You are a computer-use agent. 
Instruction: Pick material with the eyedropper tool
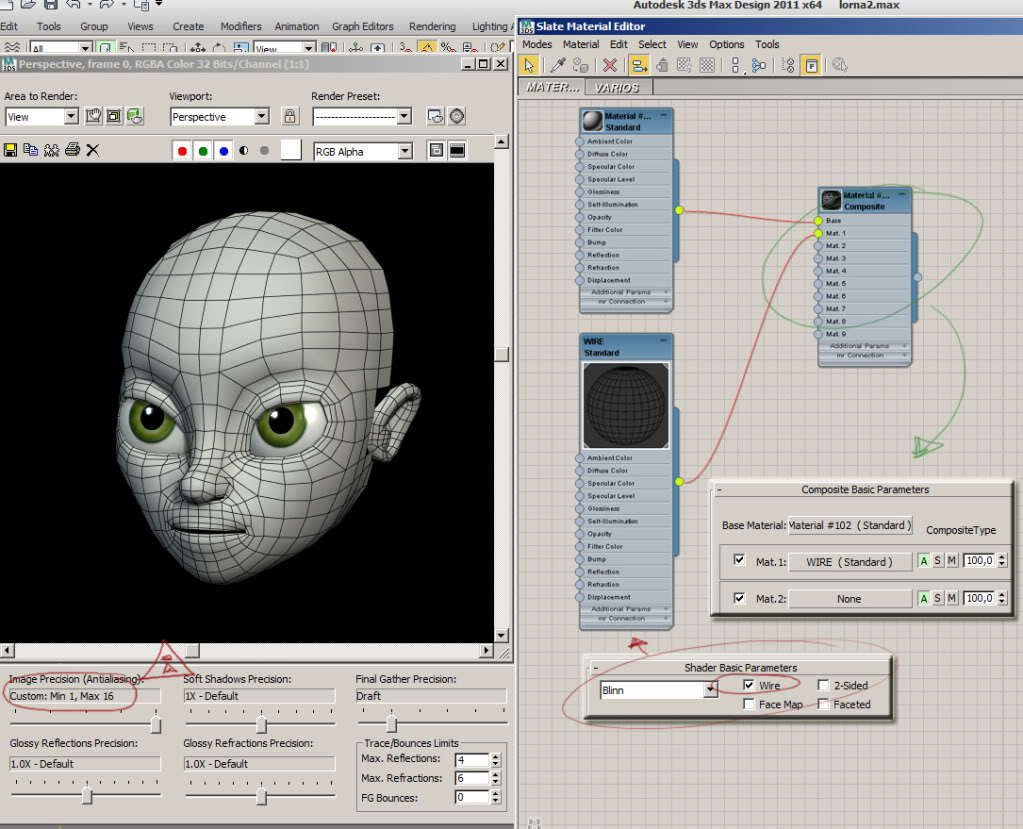point(559,65)
